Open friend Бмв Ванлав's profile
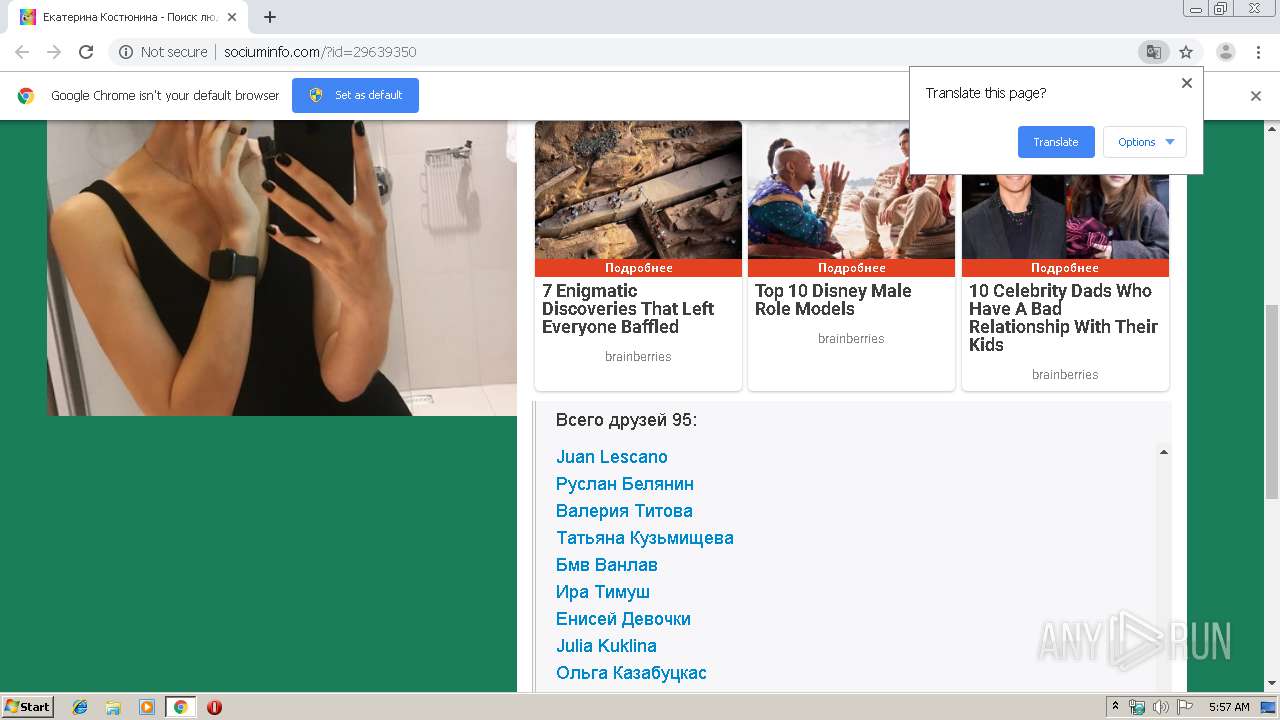 [x=607, y=565]
